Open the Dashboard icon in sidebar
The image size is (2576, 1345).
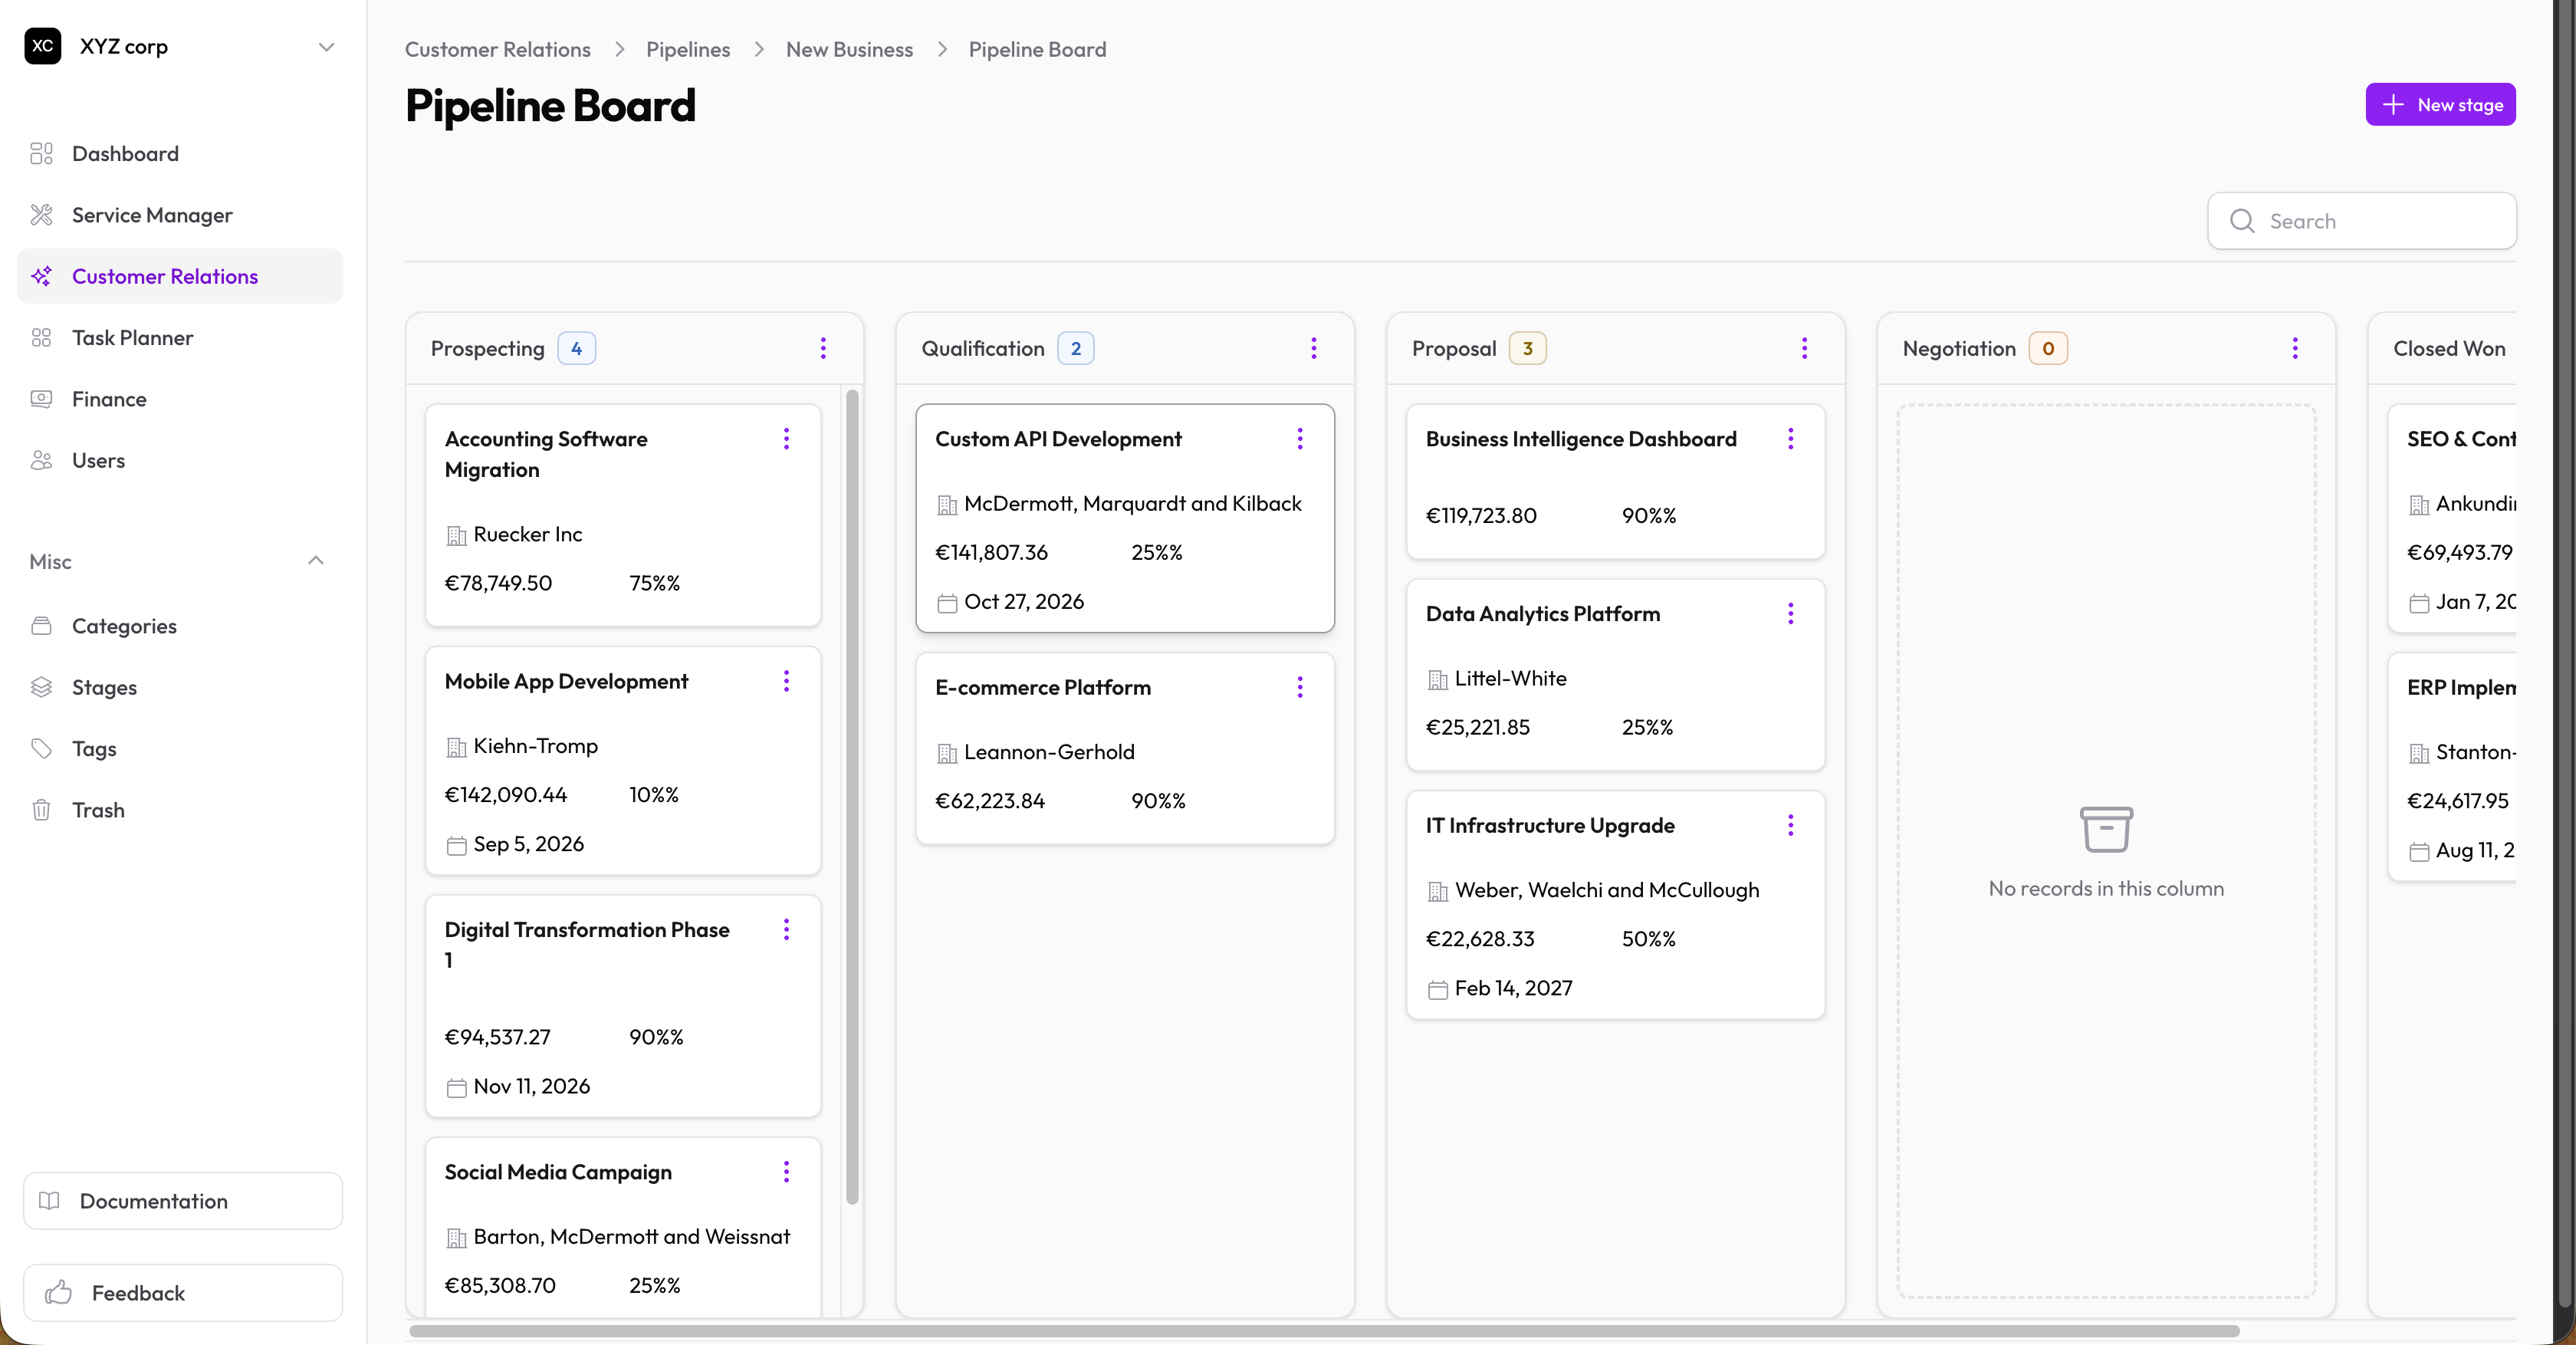pos(41,153)
